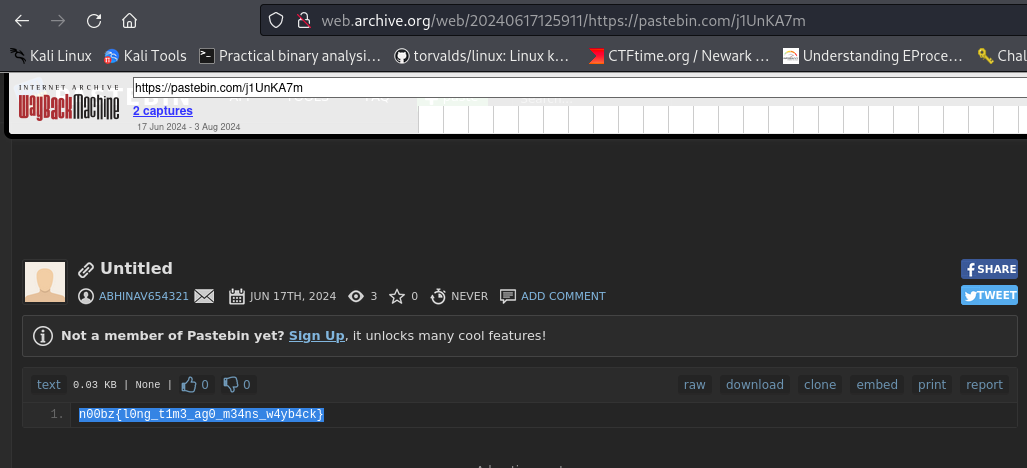
Task: Download the paste file
Action: 754,385
